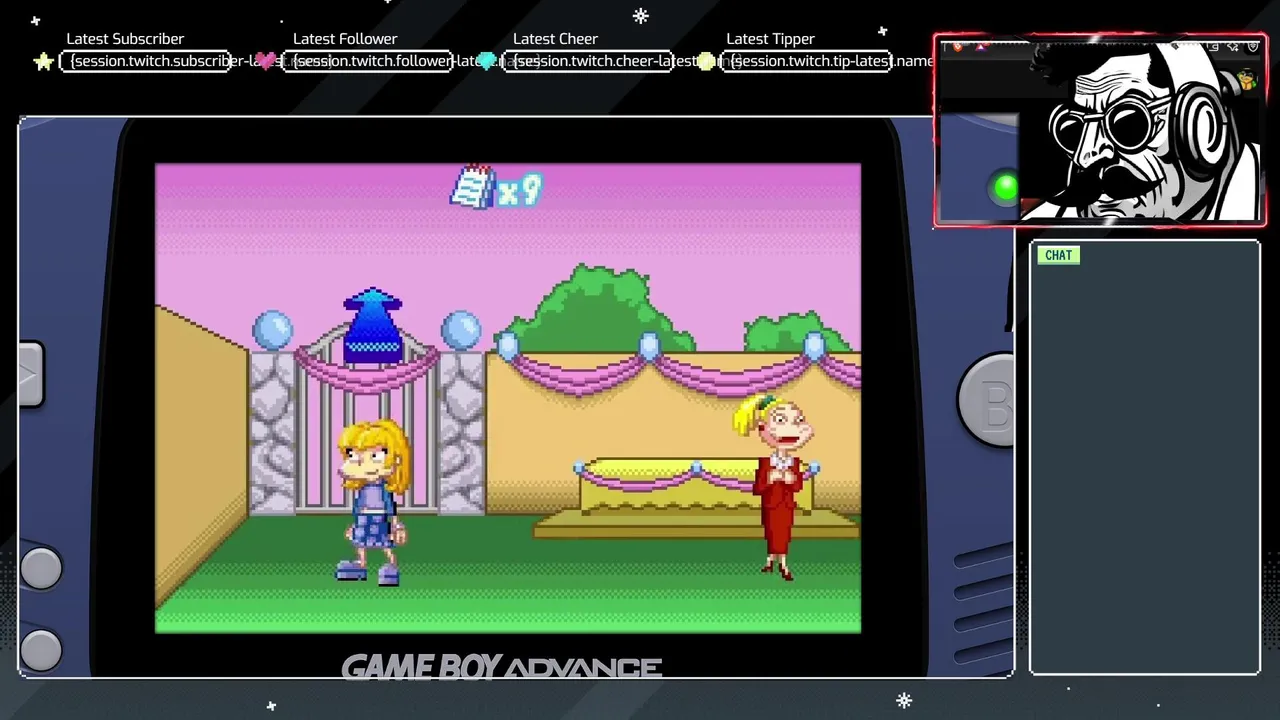Click the 'Latest Tipper' heading
The width and height of the screenshot is (1280, 720).
pos(770,39)
